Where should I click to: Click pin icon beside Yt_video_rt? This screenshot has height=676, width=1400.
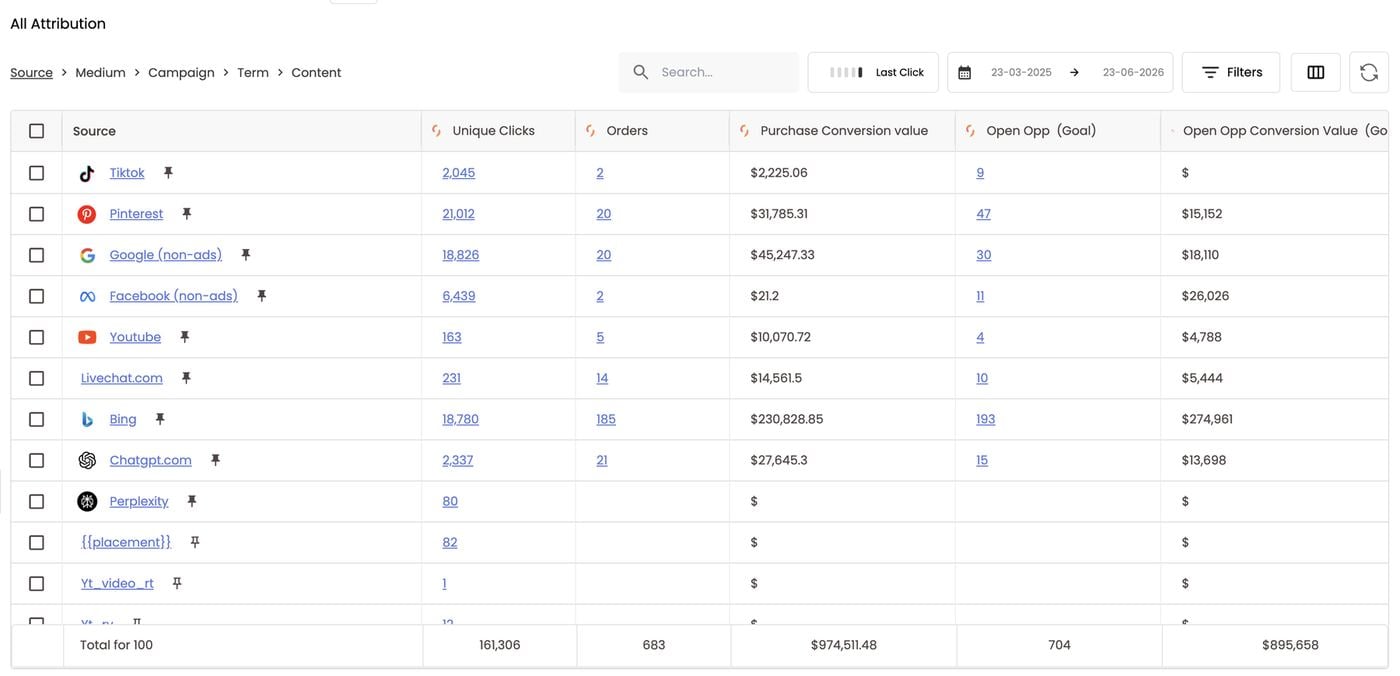[177, 583]
